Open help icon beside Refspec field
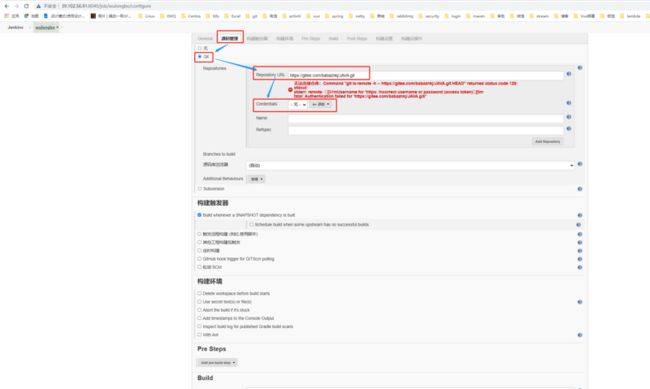Screen dimensions: 650x389 click(x=569, y=129)
